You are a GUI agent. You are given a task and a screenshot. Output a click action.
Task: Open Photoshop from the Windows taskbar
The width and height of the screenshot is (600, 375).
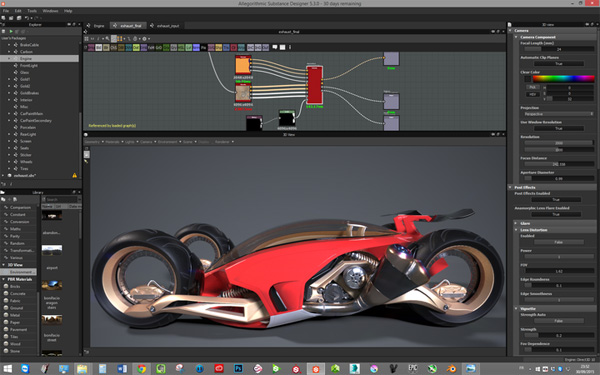[238, 368]
